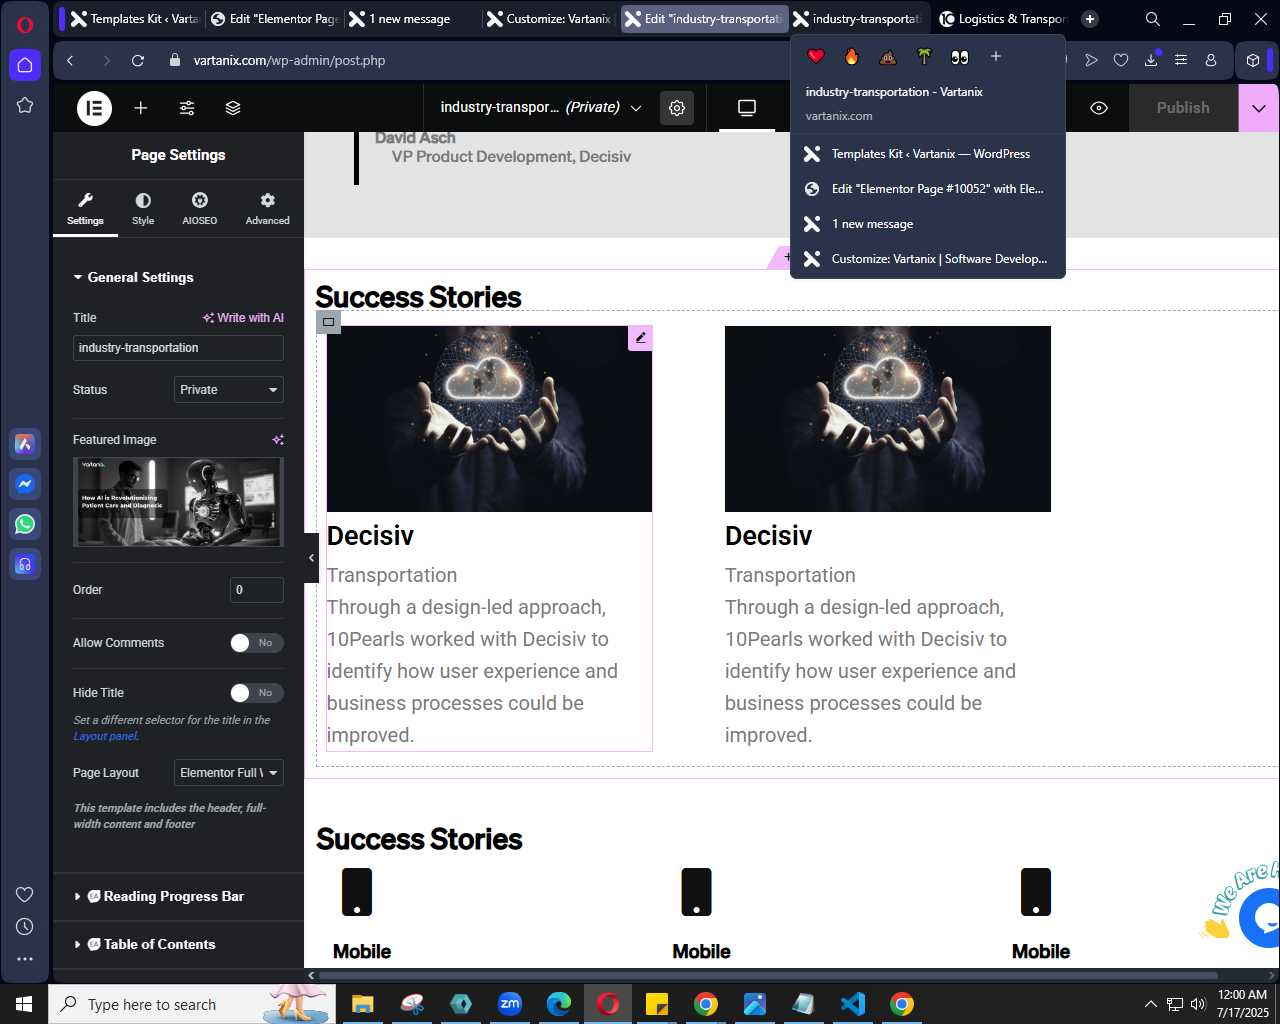
Task: Click the eyes emoji in tab popup
Action: pyautogui.click(x=960, y=57)
